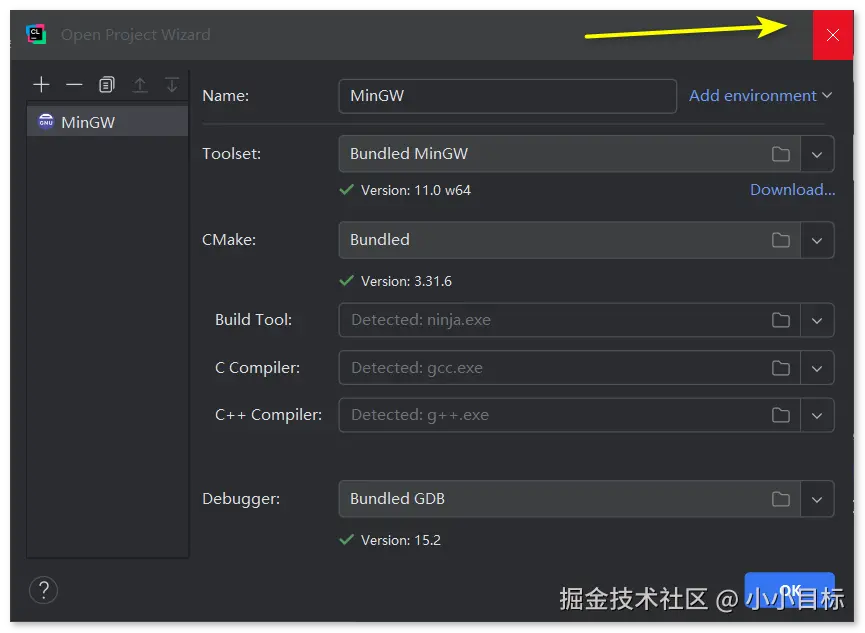The height and width of the screenshot is (633, 865).
Task: Select MinGW toolchain in list
Action: coord(108,122)
